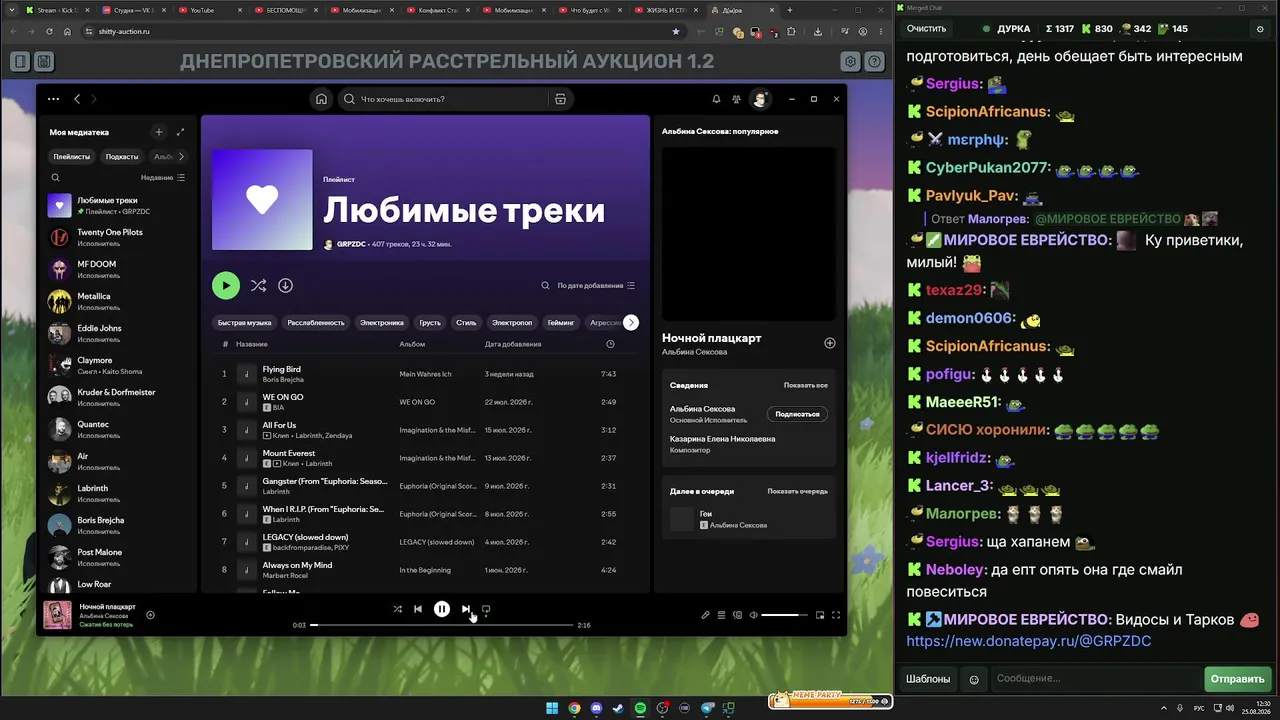Open Friend Activity in Spotify top bar
This screenshot has height=720, width=1280.
click(737, 99)
